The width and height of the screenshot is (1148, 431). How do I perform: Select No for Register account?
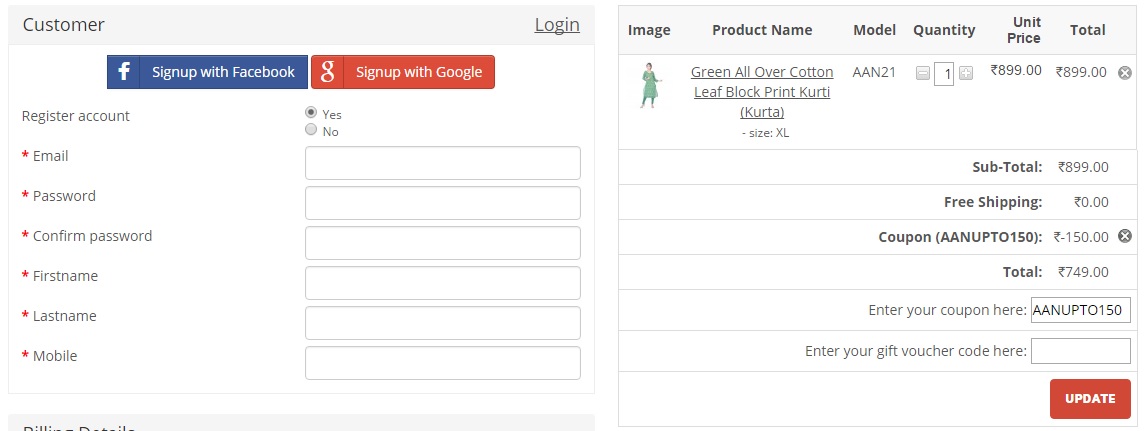point(311,130)
